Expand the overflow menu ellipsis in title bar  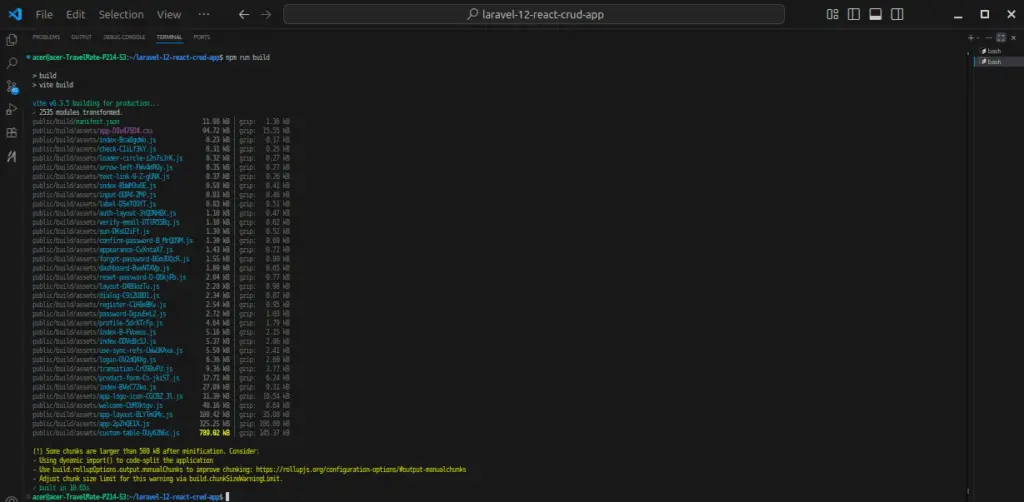click(204, 14)
